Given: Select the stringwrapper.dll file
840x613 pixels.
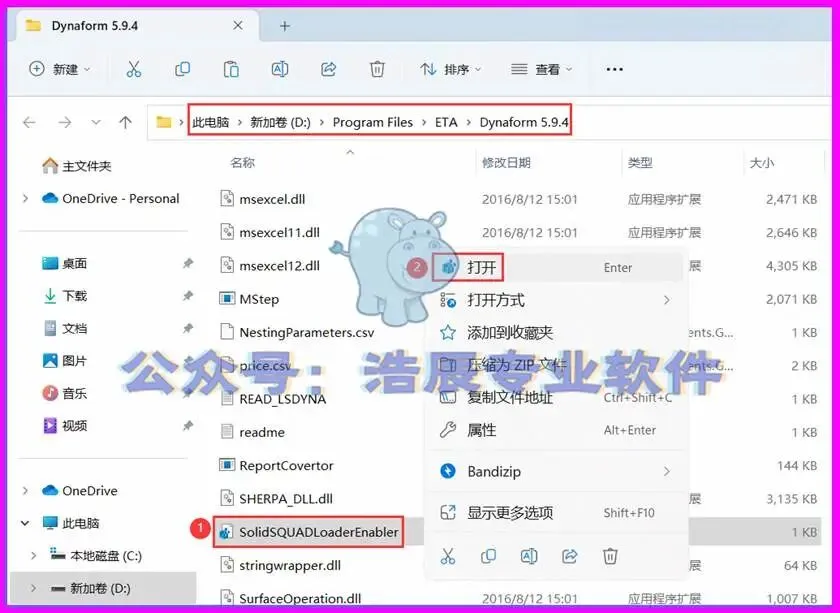Looking at the screenshot, I should (x=290, y=565).
